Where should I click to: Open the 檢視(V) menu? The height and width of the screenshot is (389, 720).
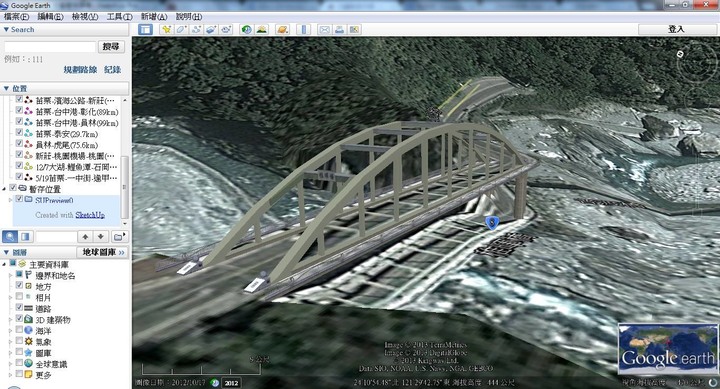click(x=85, y=17)
